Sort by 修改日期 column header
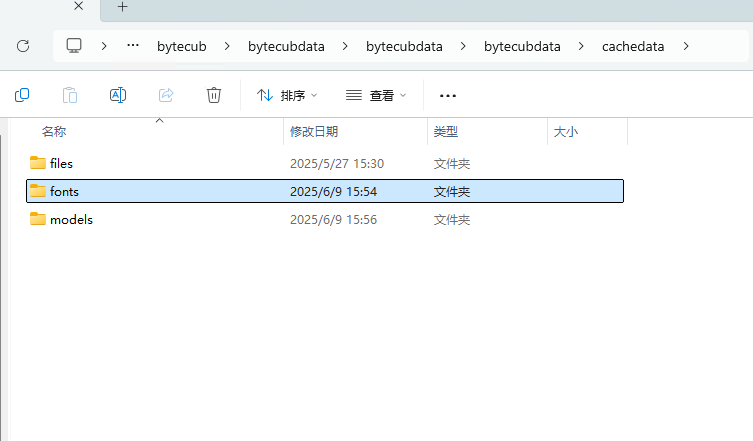Image resolution: width=753 pixels, height=441 pixels. pyautogui.click(x=314, y=132)
